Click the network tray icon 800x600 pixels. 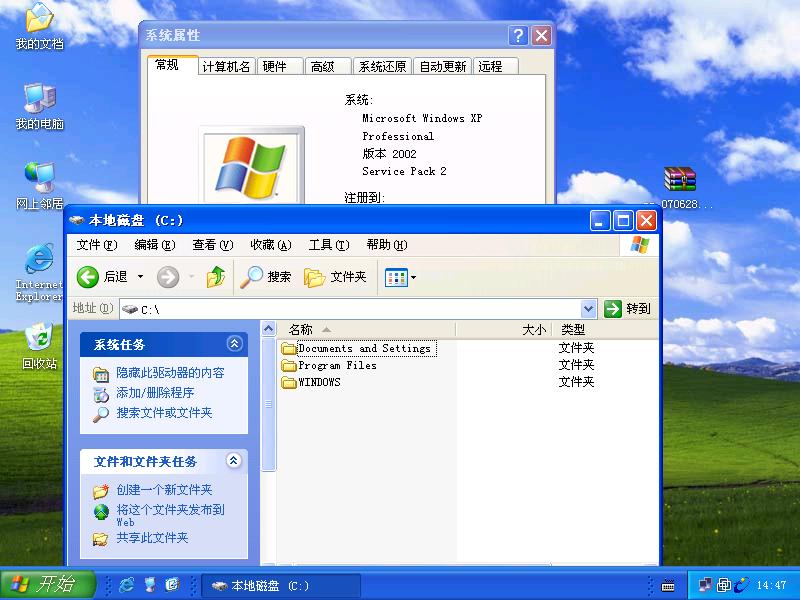coord(705,585)
